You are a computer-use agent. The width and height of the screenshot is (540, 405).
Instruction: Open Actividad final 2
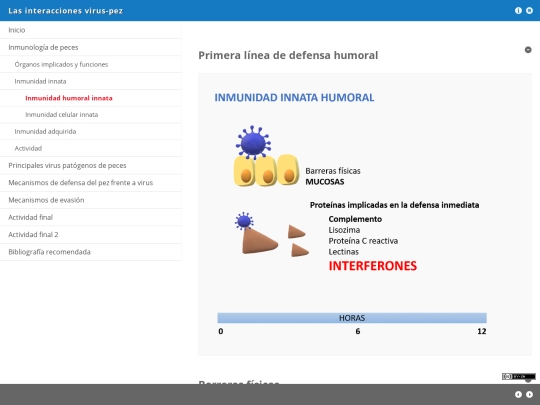91,235
